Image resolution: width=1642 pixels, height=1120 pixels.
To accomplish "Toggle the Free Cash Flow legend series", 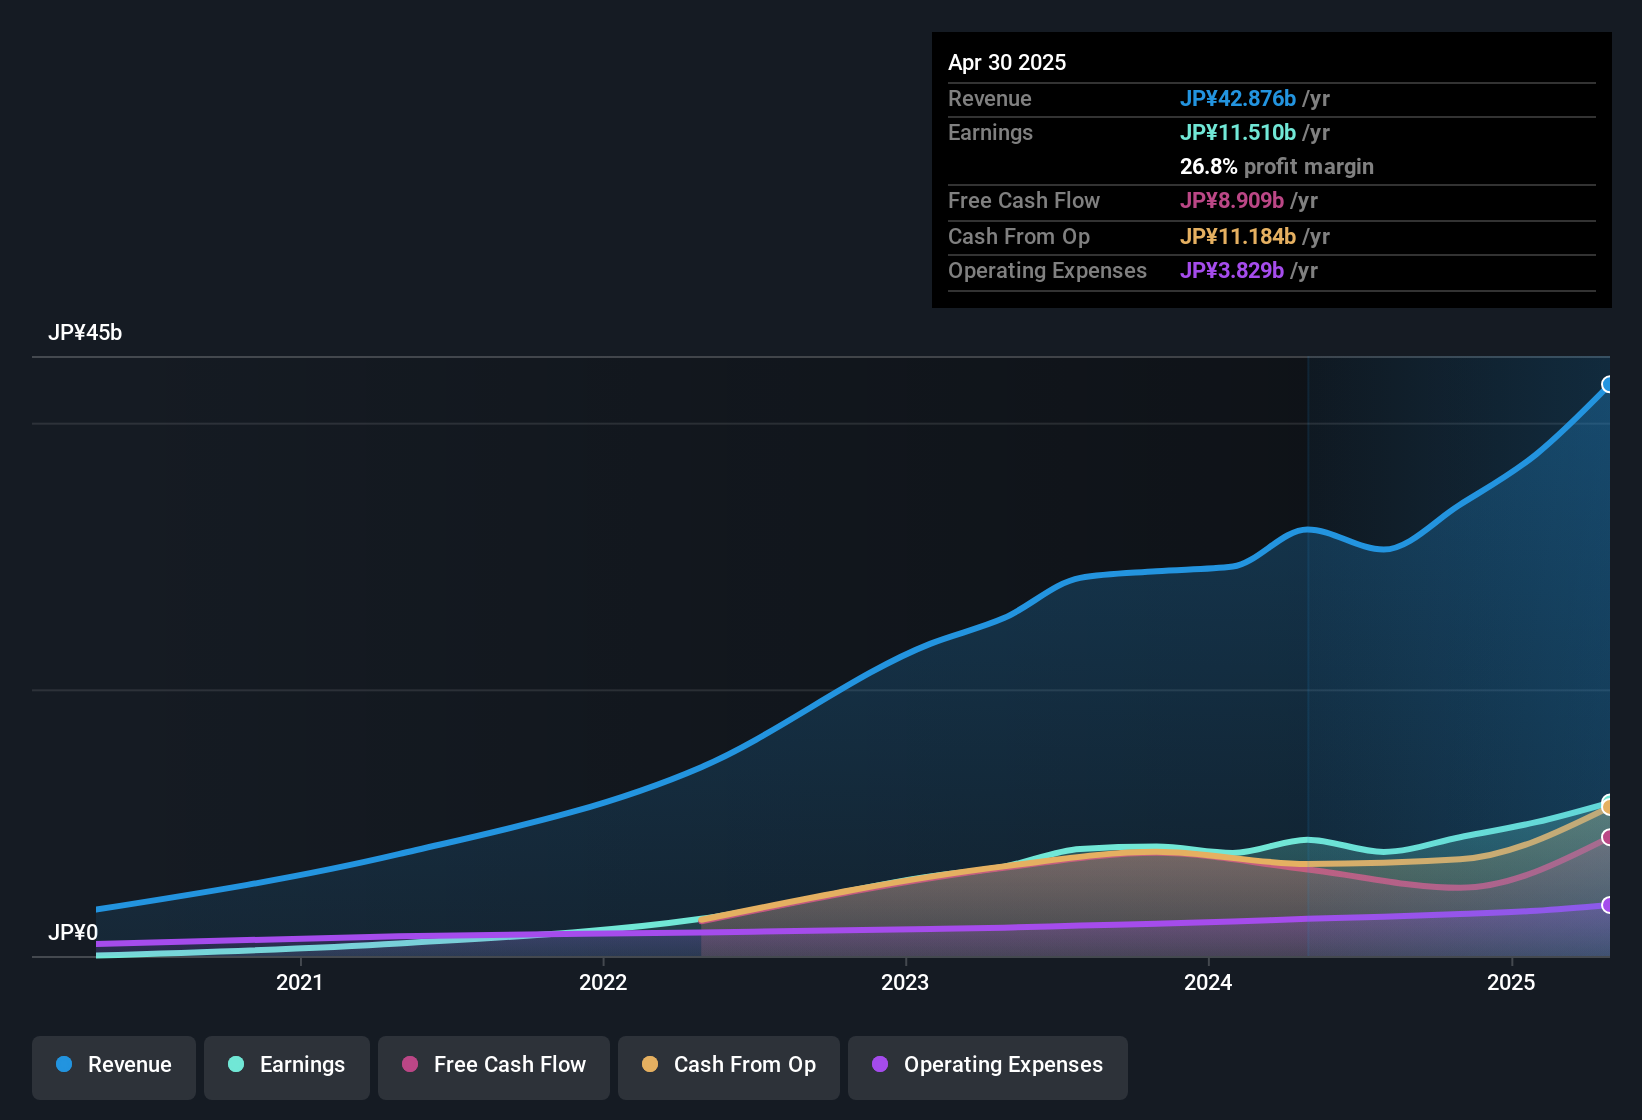I will click(494, 1067).
